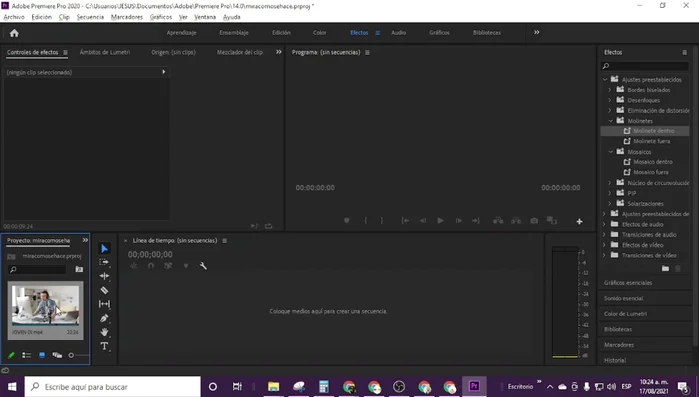
Task: Adjust Project panel thumbnail zoom slider
Action: [x=71, y=355]
